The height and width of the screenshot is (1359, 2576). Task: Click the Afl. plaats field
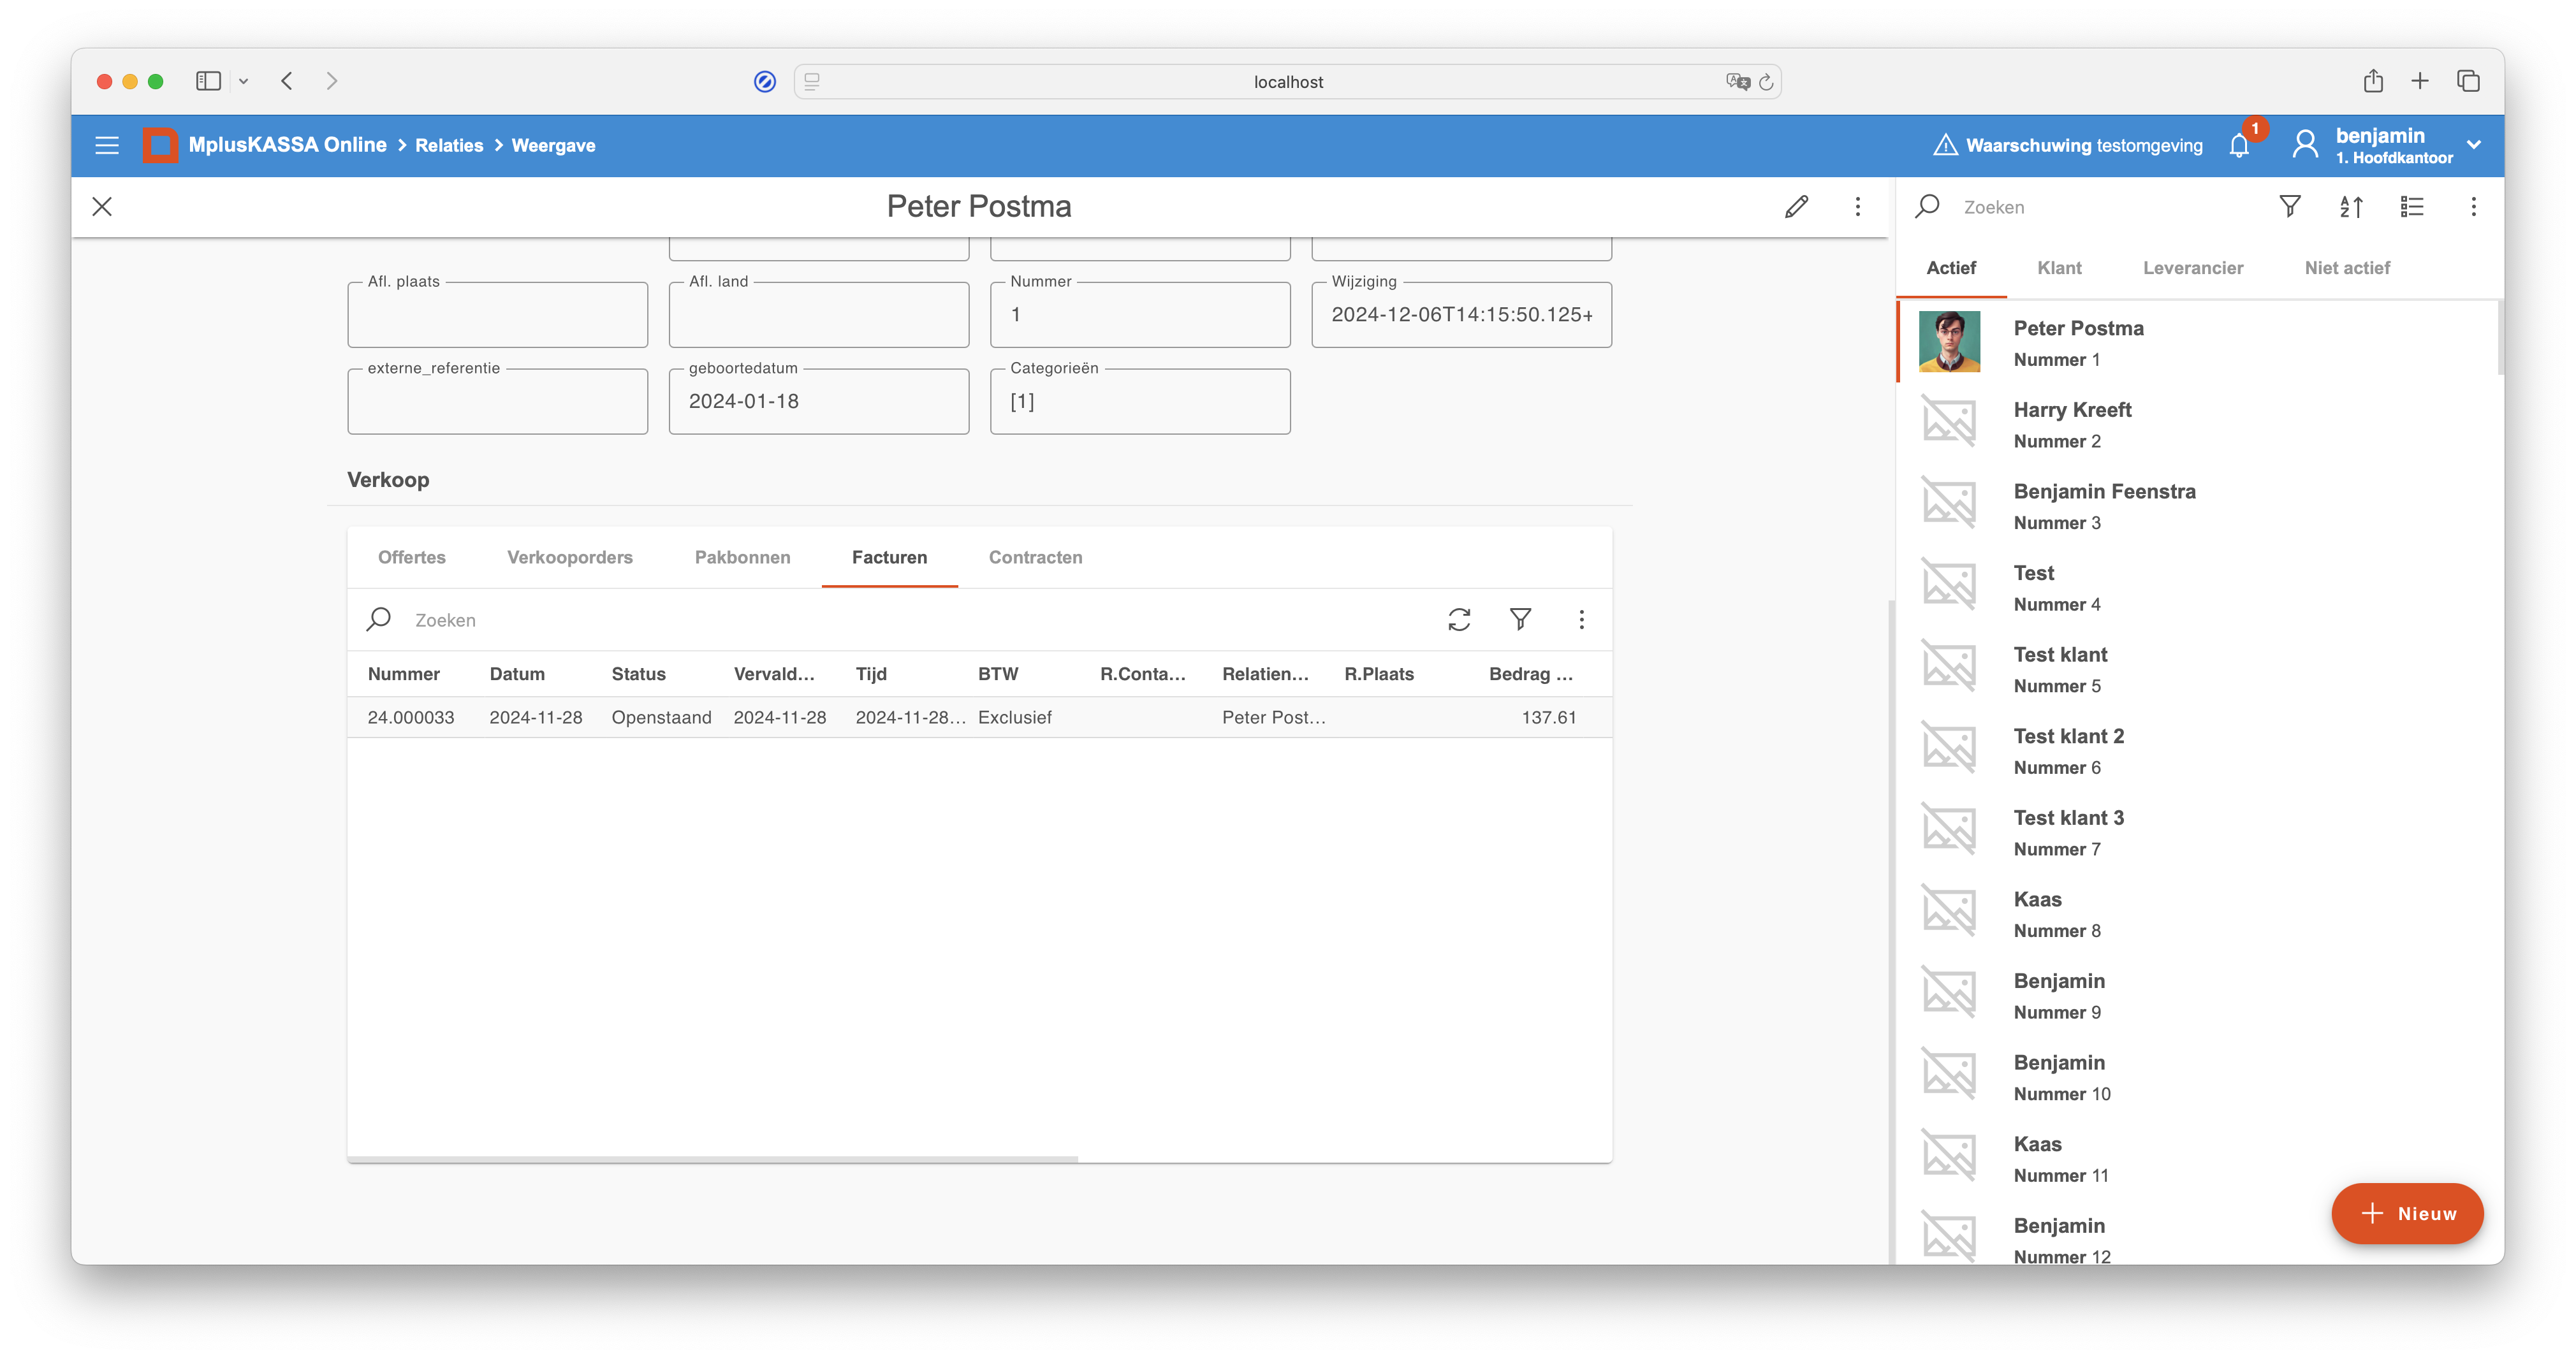[498, 314]
